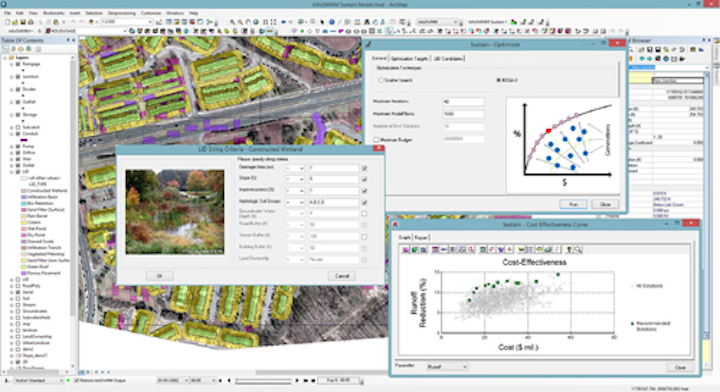
Task: Select the Zoom Out magnifier tool
Action: click(240, 22)
